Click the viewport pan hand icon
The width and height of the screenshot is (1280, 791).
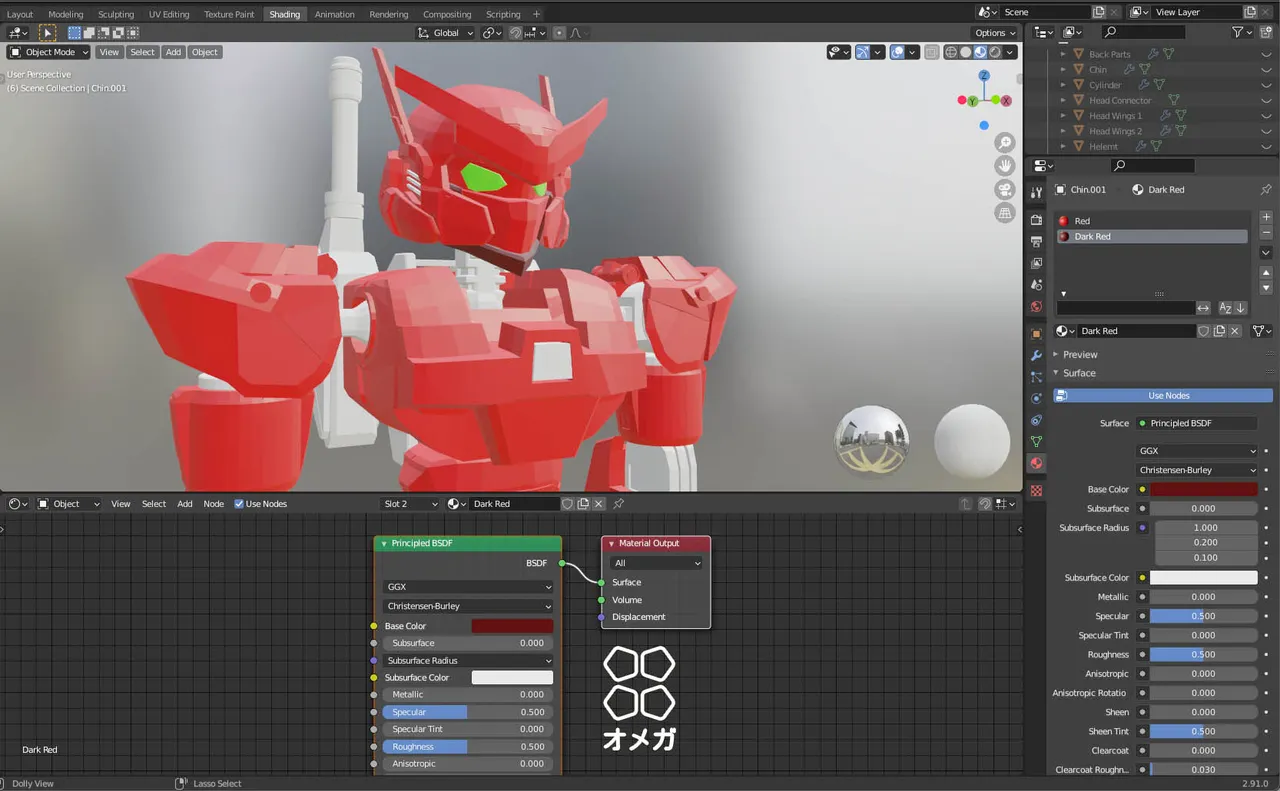point(1005,166)
